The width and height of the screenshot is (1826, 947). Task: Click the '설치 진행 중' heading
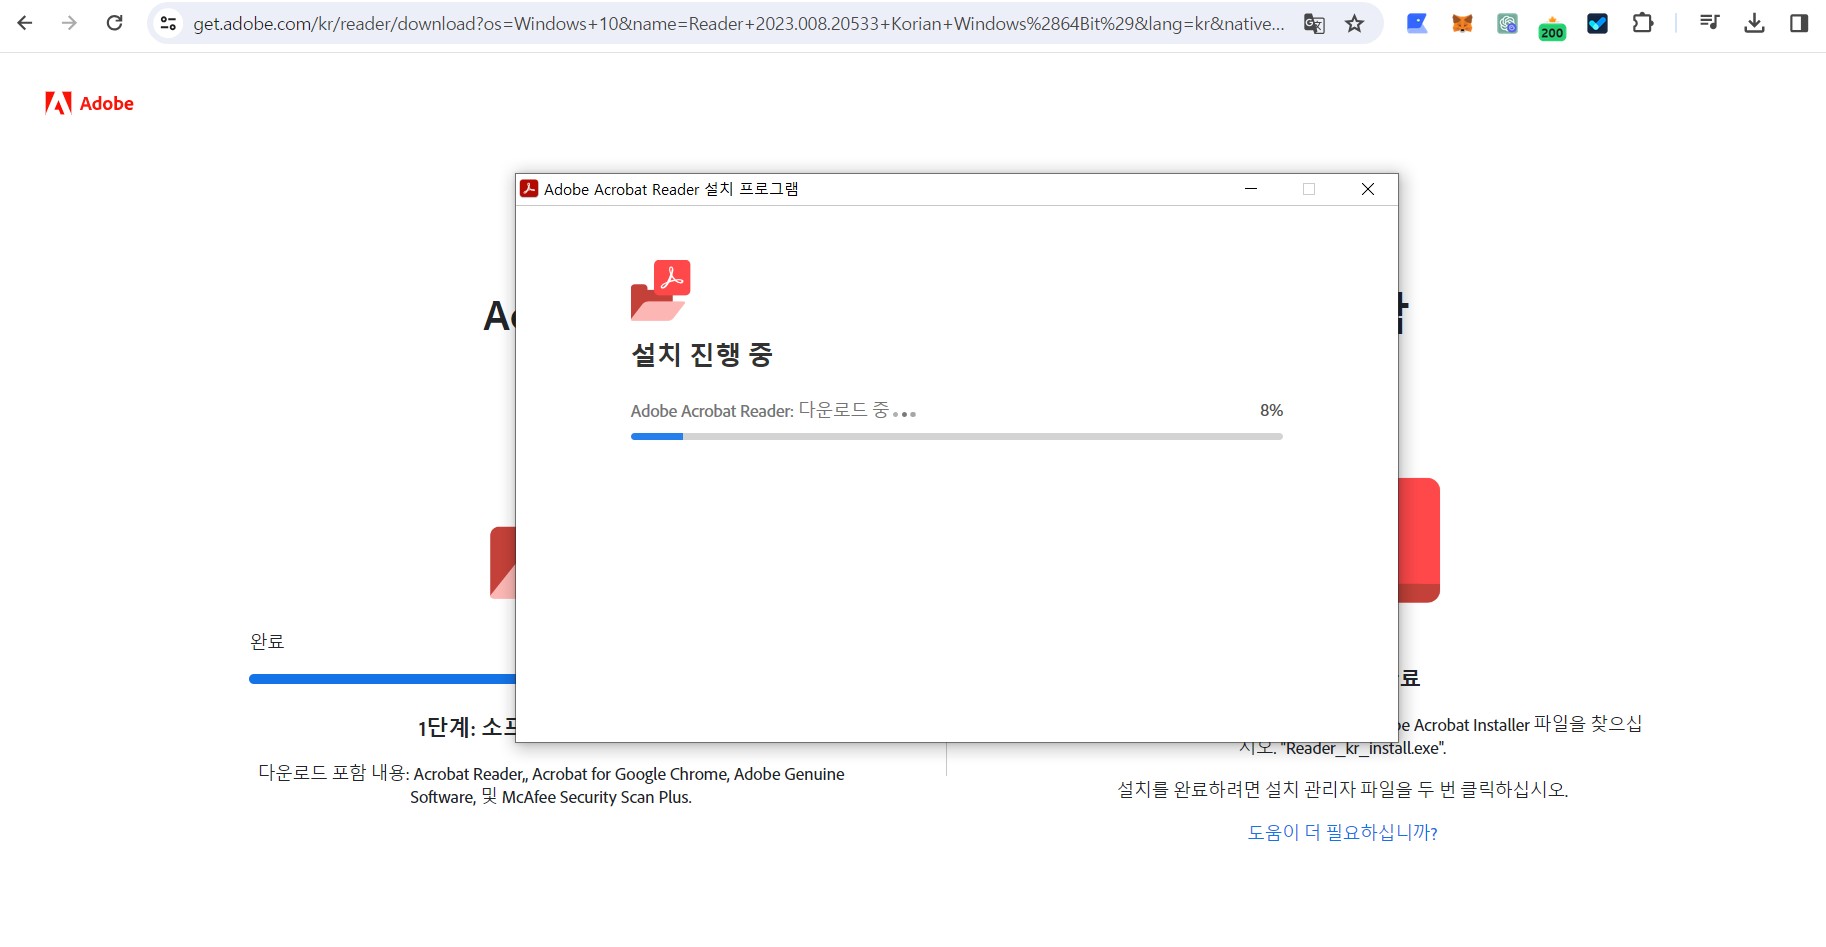(702, 354)
